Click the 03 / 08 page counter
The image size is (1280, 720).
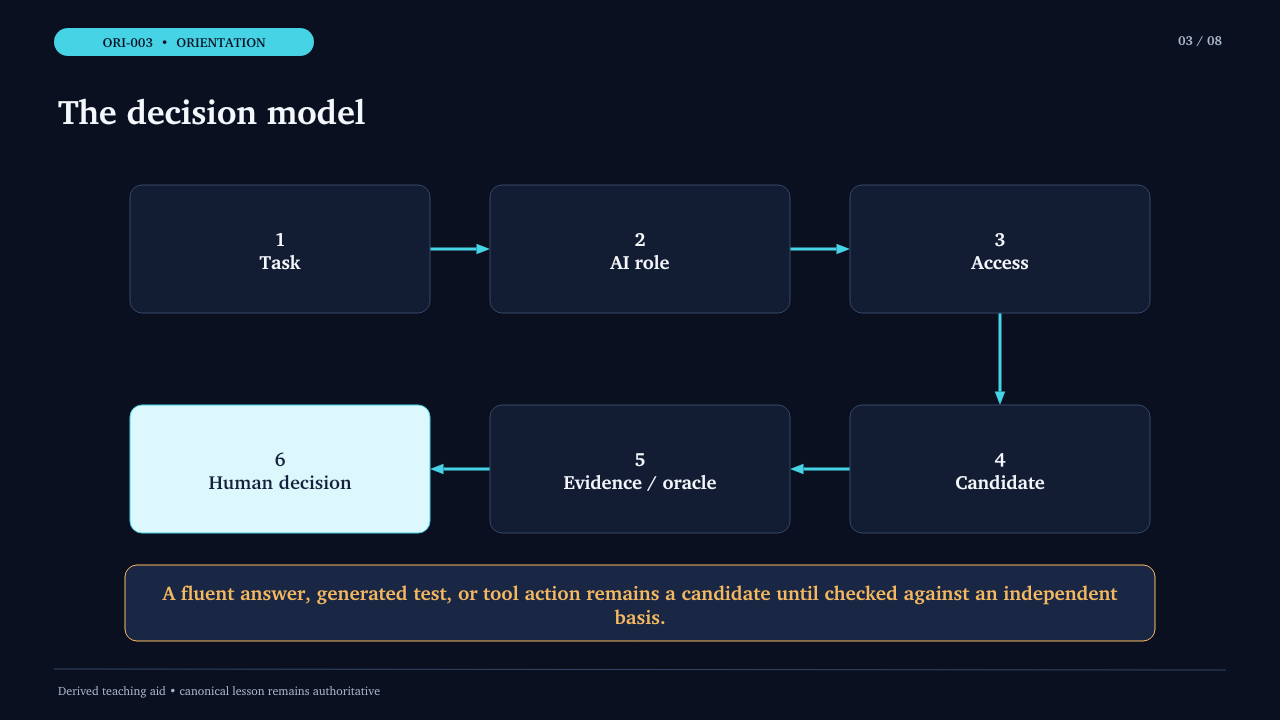1200,41
